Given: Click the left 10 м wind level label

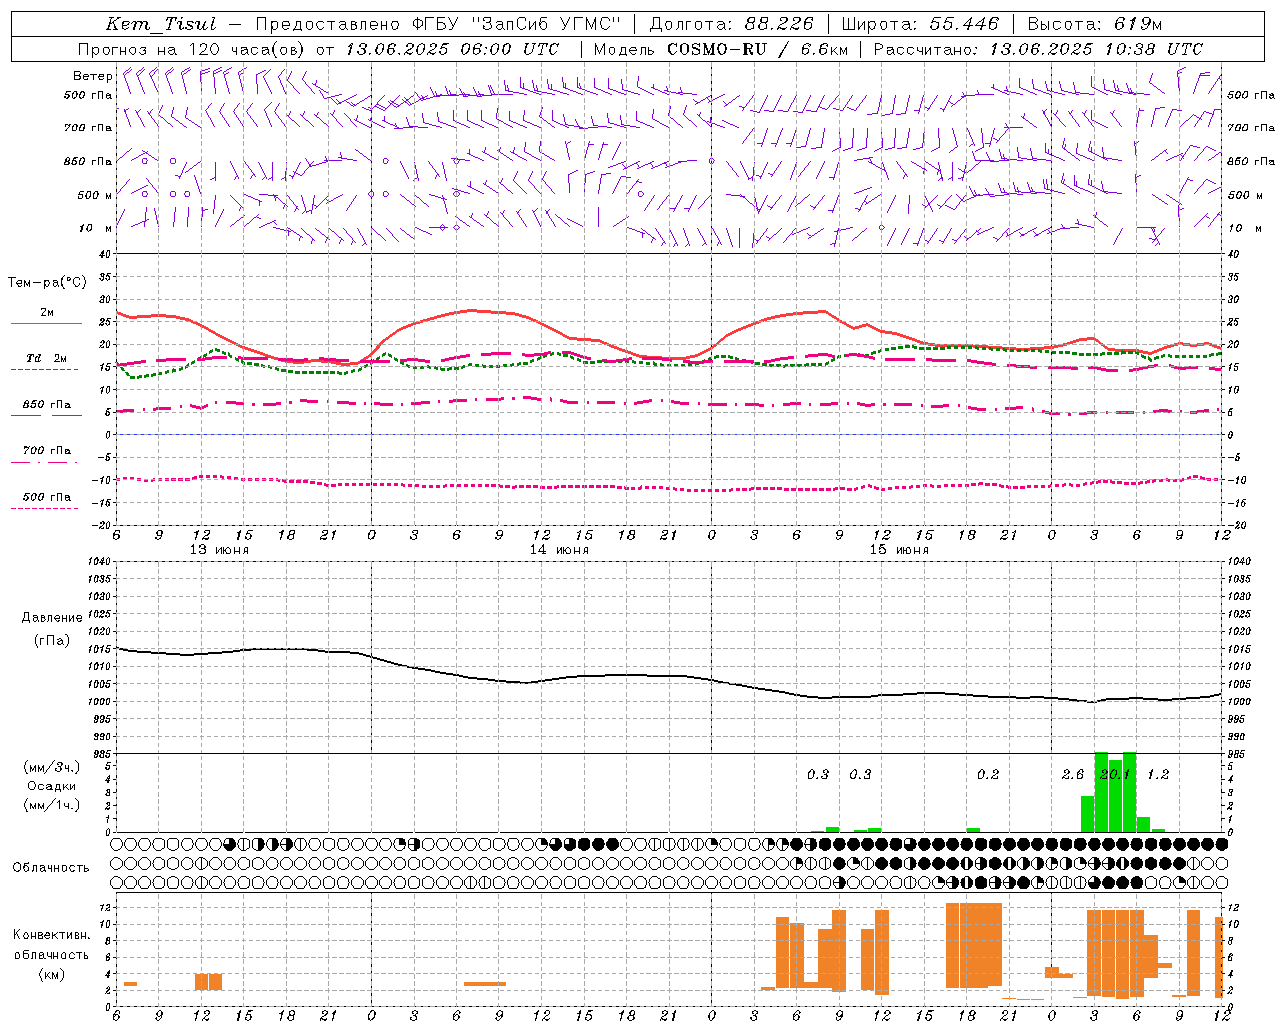Looking at the screenshot, I should (96, 228).
